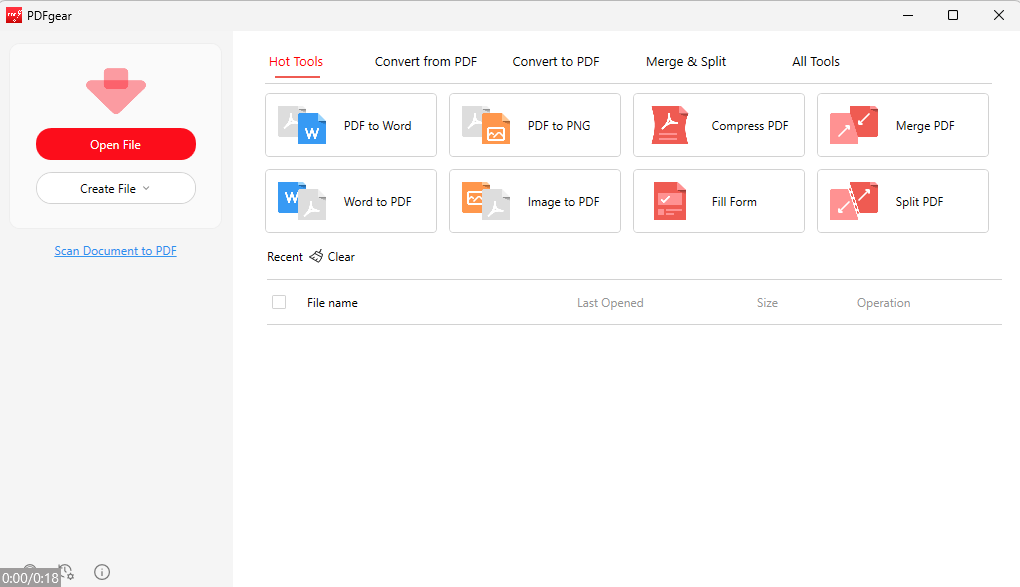Show the All Tools tab

[816, 62]
